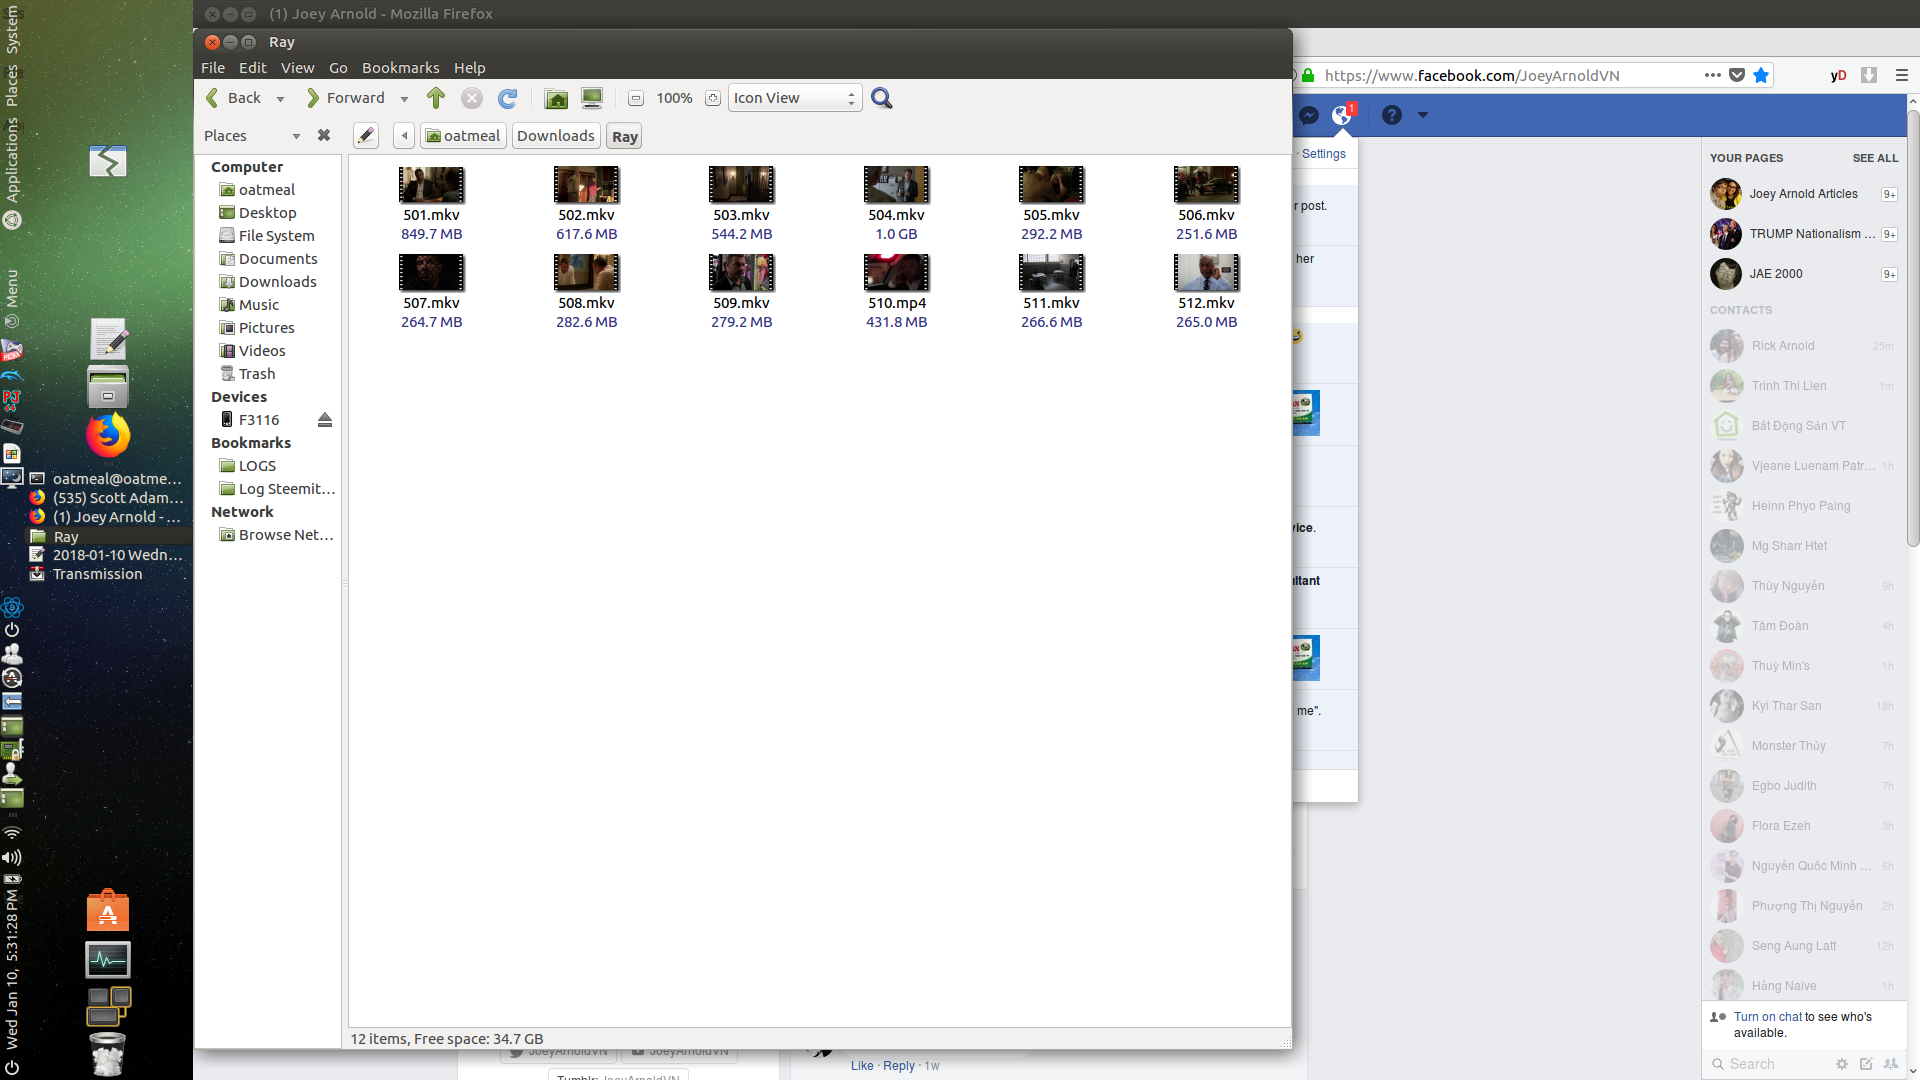
Task: Open the Home folder toolbar icon
Action: pos(556,98)
